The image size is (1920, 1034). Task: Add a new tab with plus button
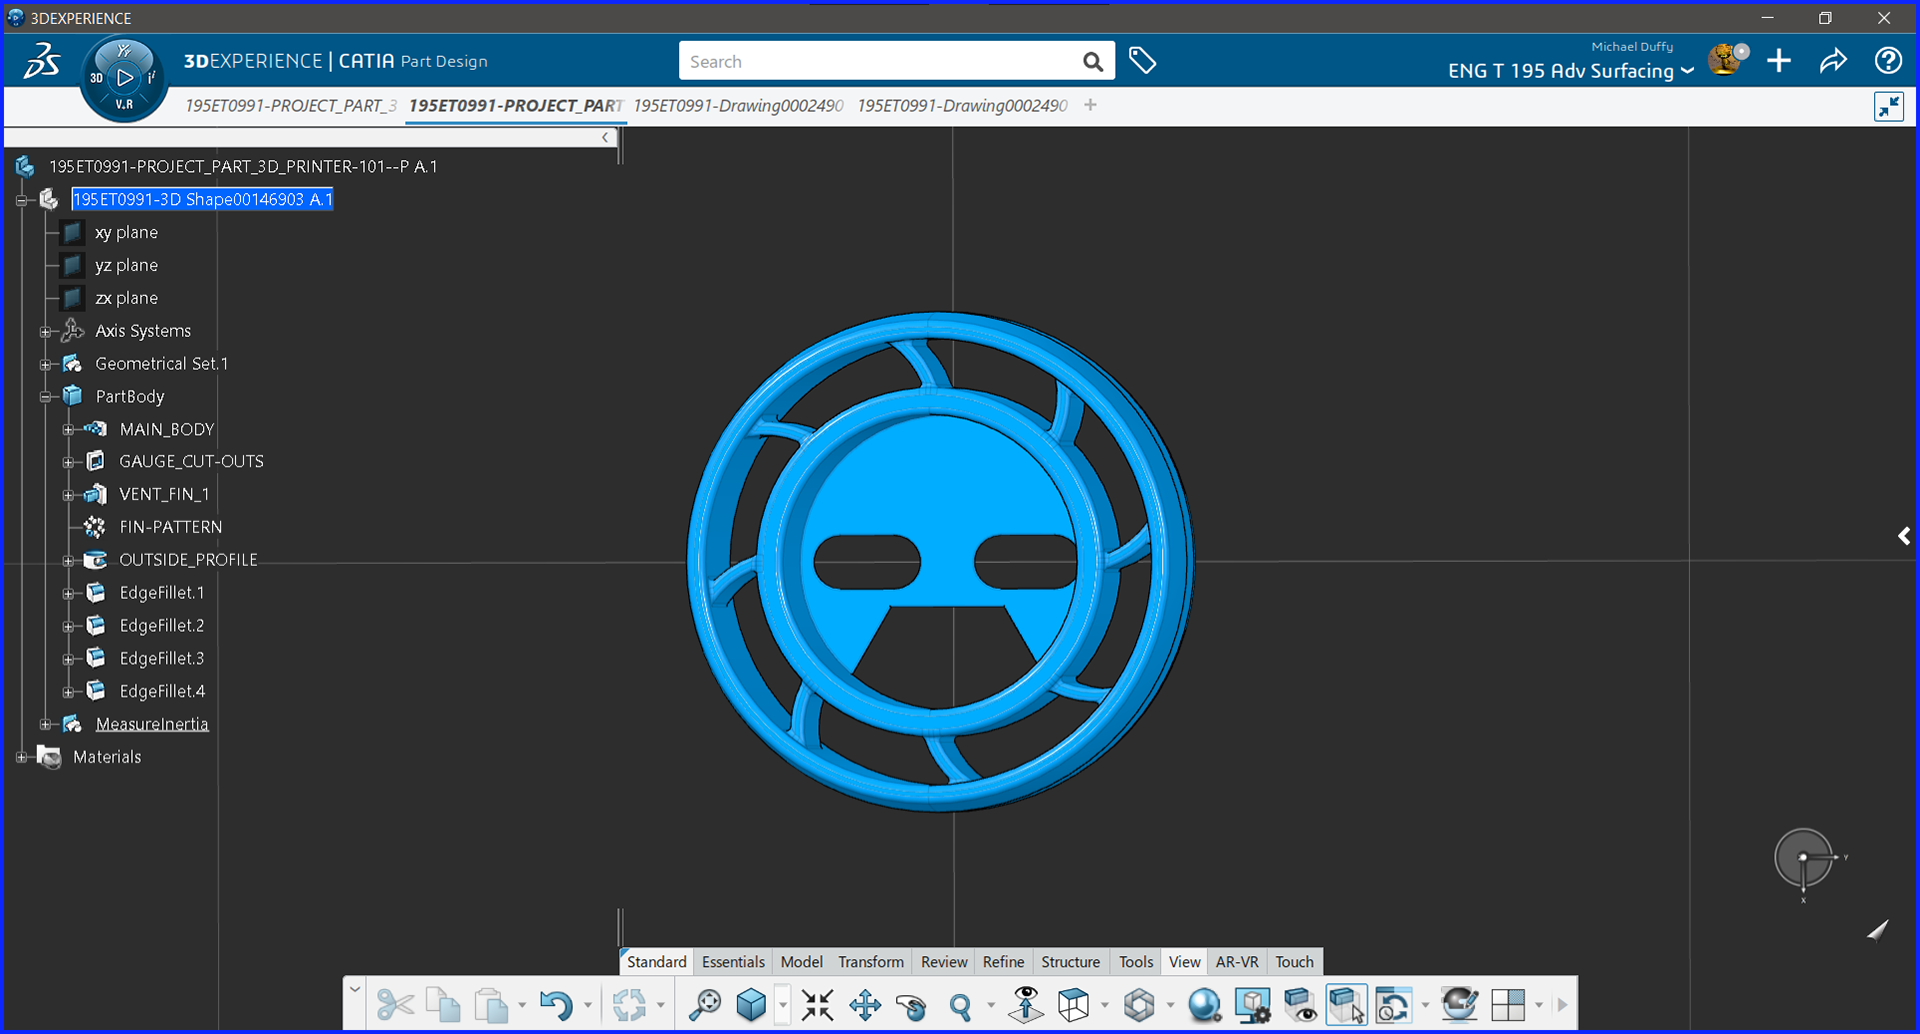pyautogui.click(x=1090, y=105)
